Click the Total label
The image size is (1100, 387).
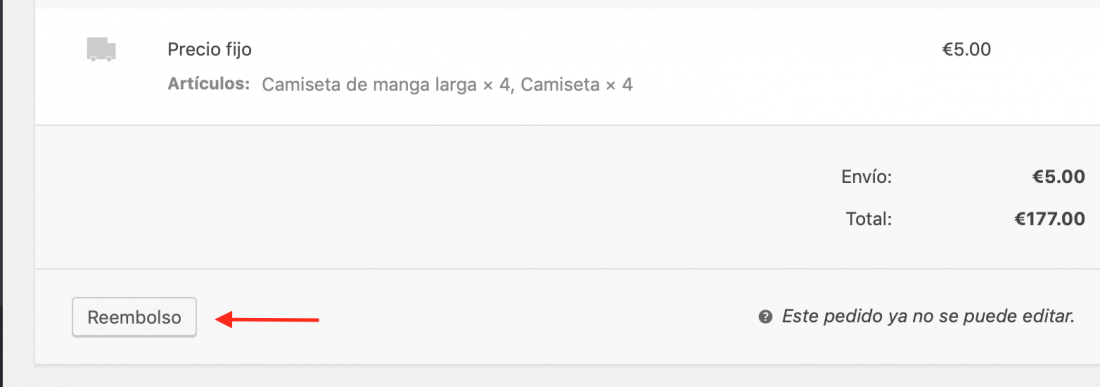coord(868,219)
